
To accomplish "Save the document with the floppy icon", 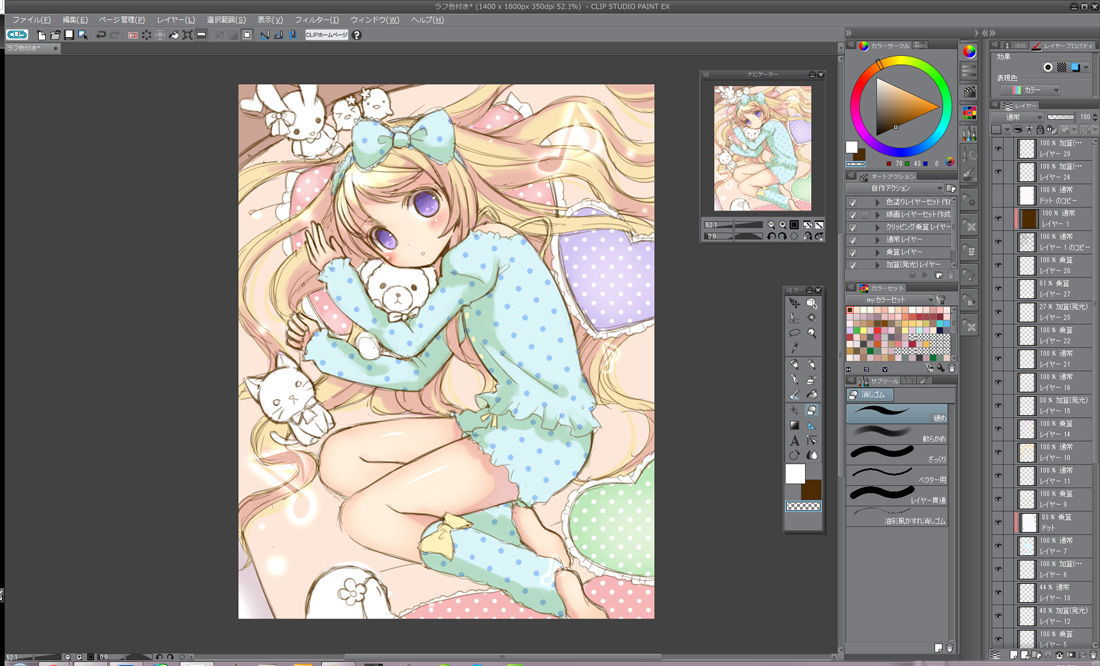I will pyautogui.click(x=69, y=35).
